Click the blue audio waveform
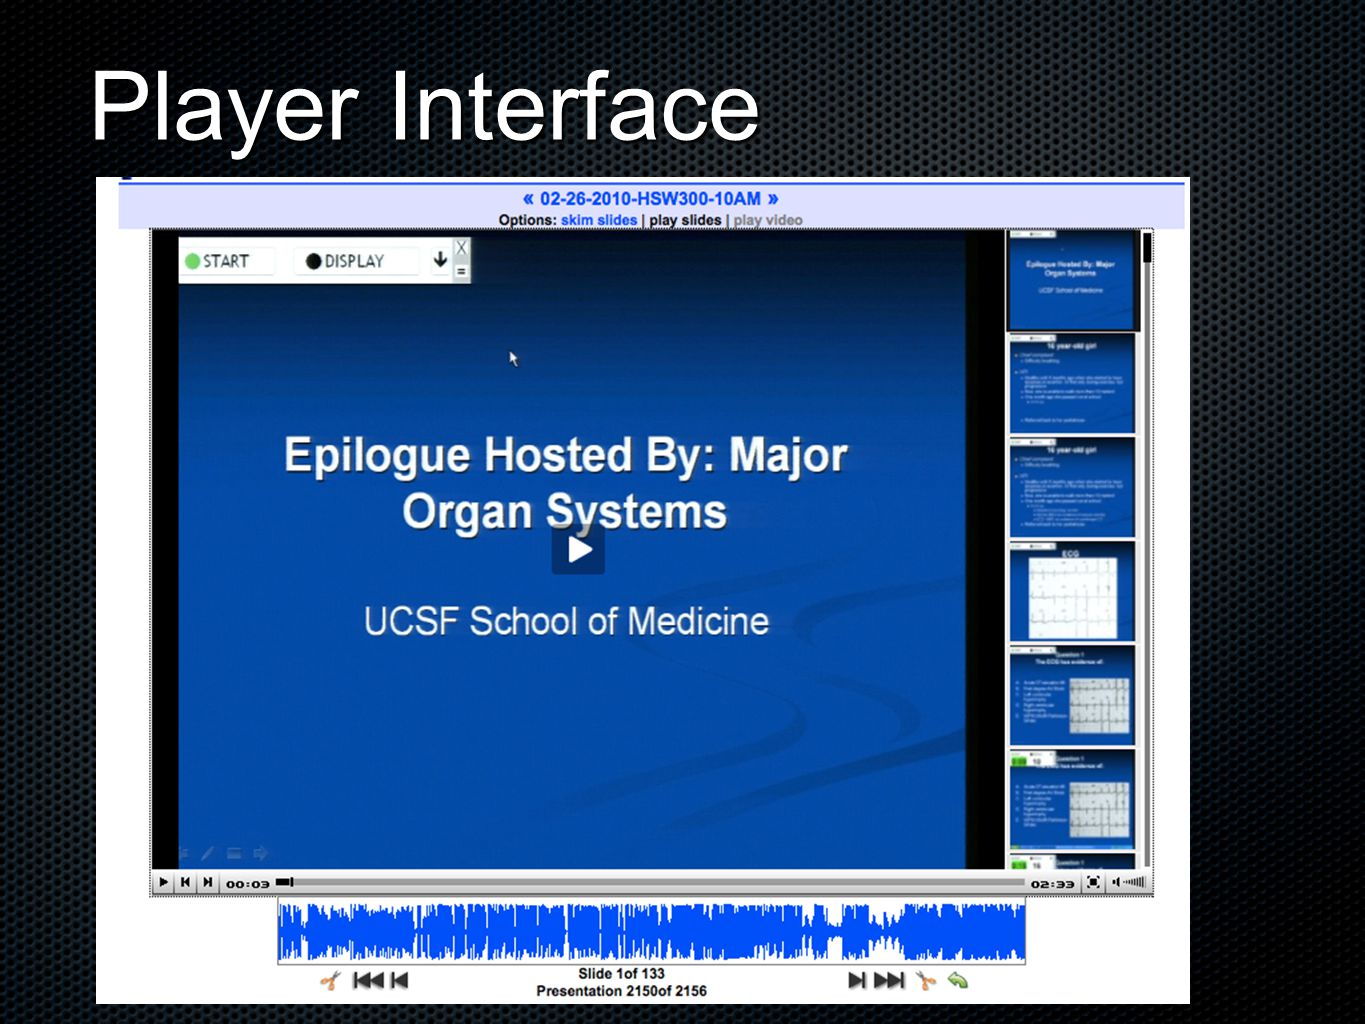1365x1024 pixels. (651, 932)
